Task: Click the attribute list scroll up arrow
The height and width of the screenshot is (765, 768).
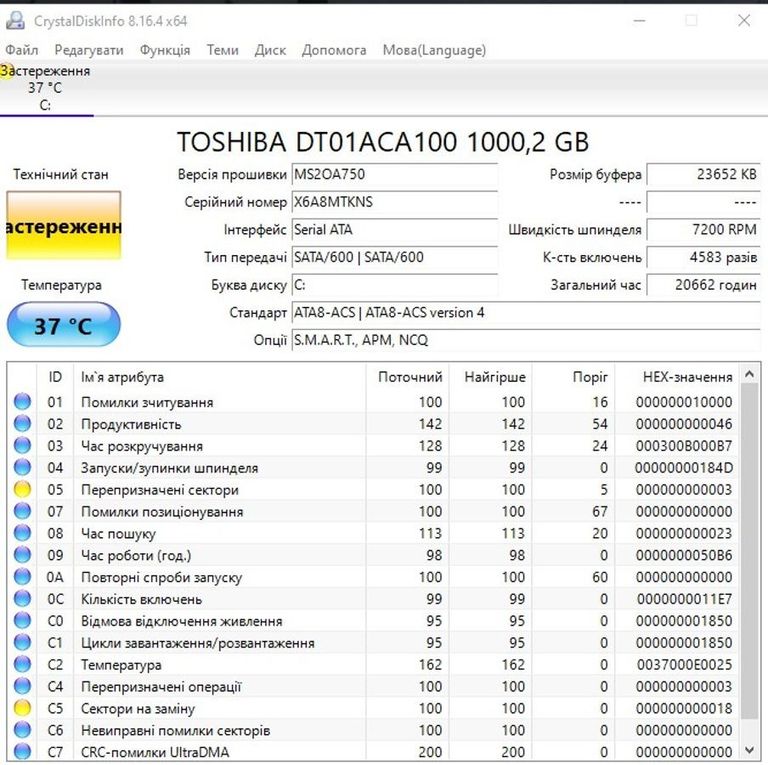Action: point(749,375)
